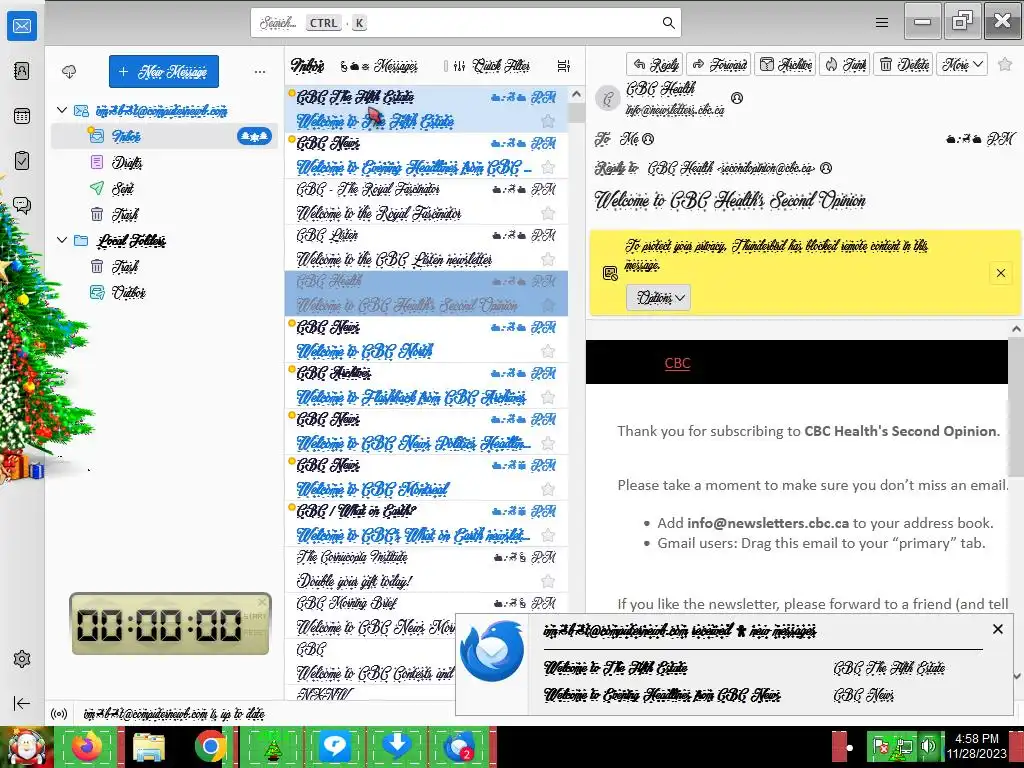The height and width of the screenshot is (768, 1024).
Task: Select the Drafts folder
Action: pyautogui.click(x=165, y=162)
